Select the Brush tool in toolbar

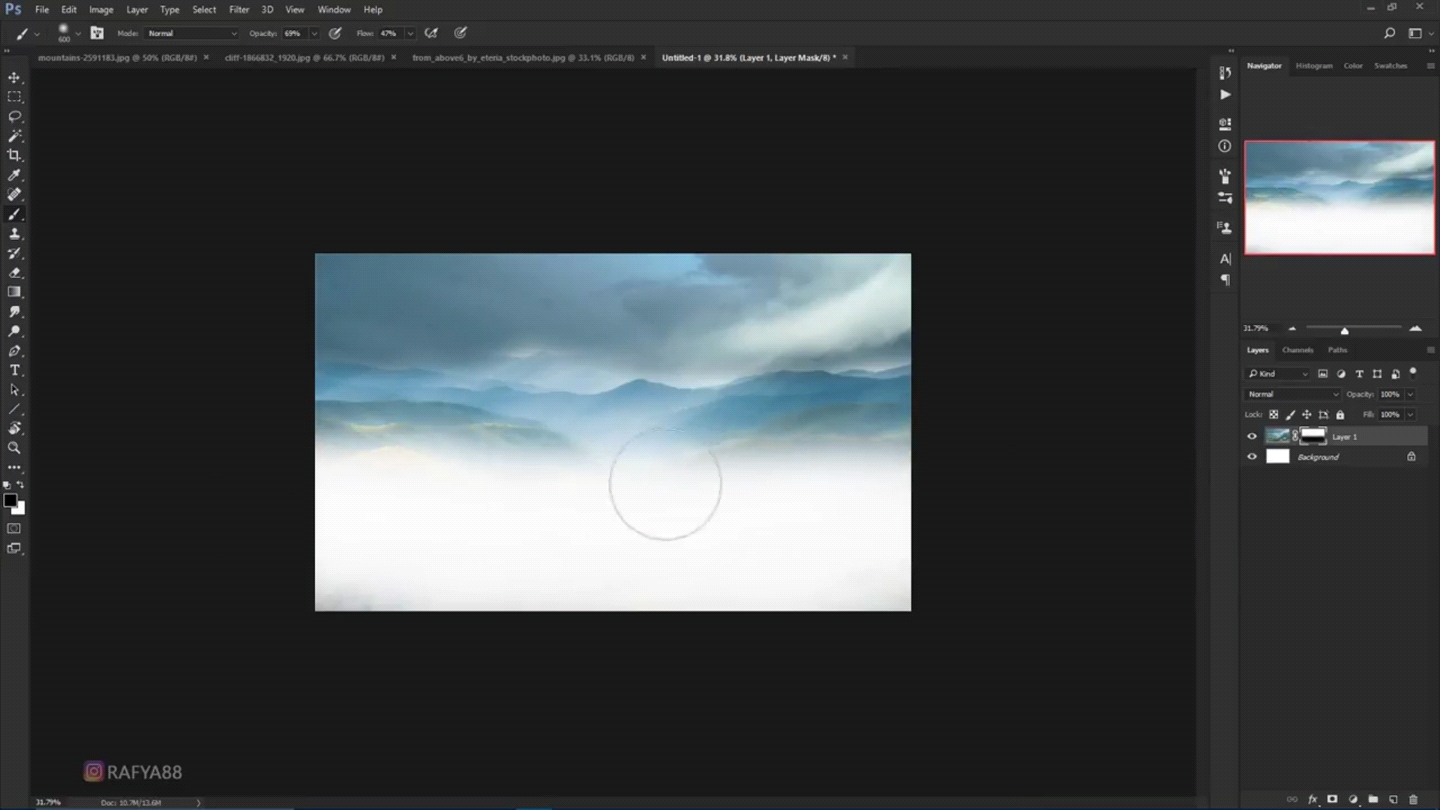pos(14,214)
